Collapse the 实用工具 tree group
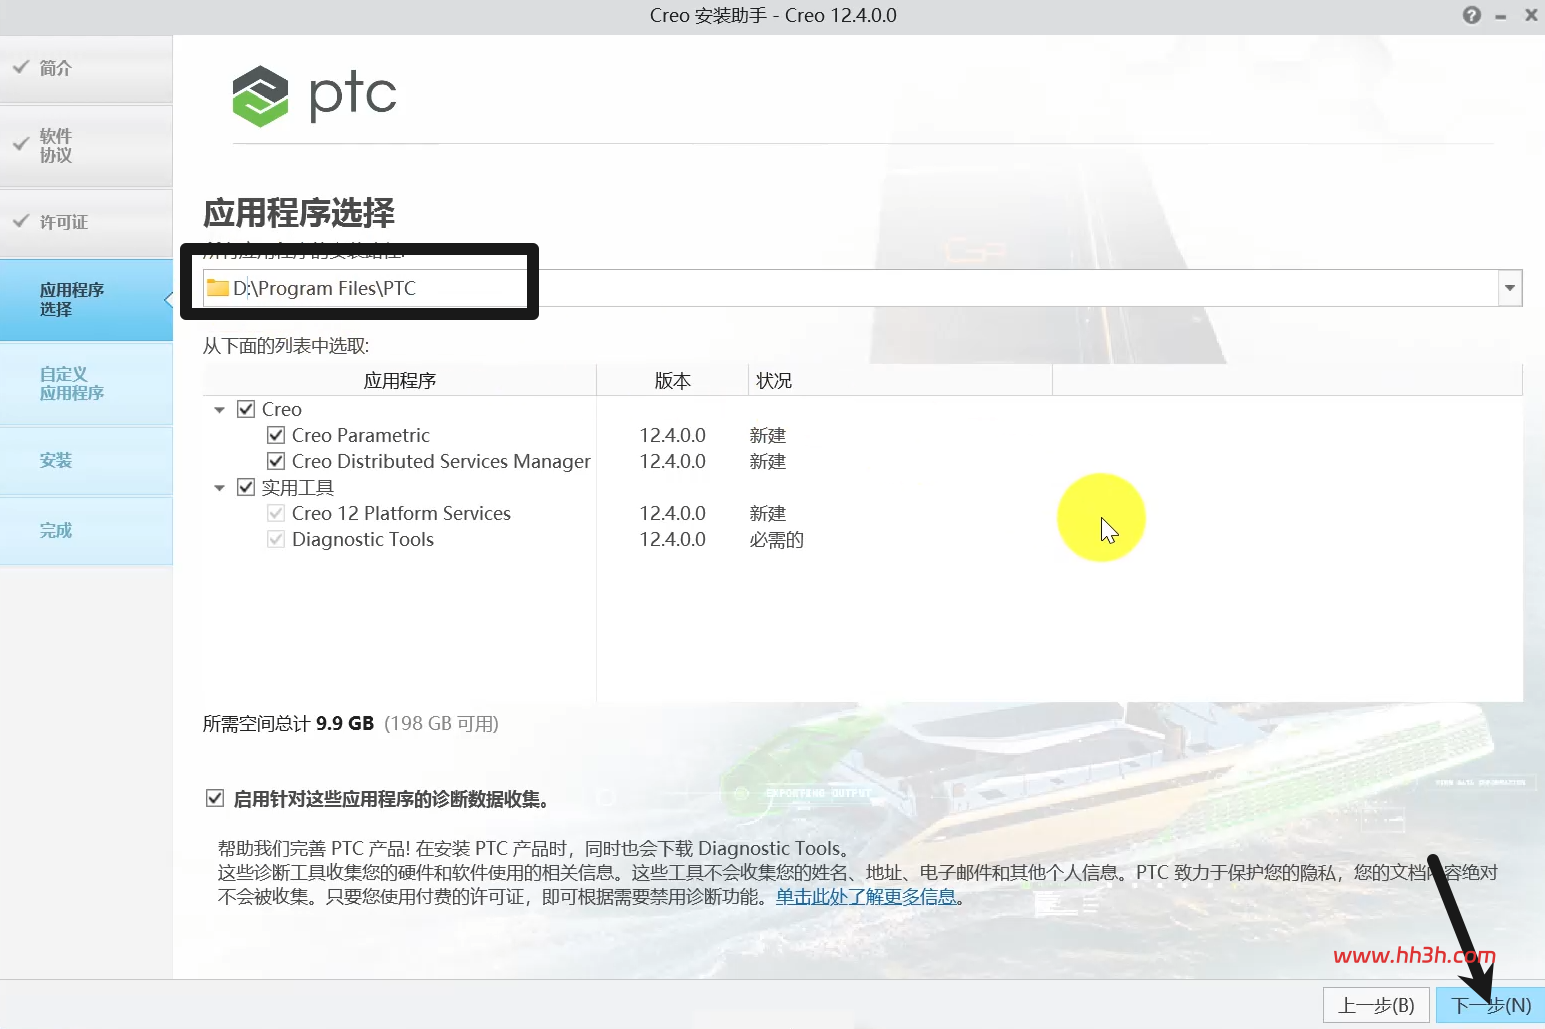 tap(219, 488)
